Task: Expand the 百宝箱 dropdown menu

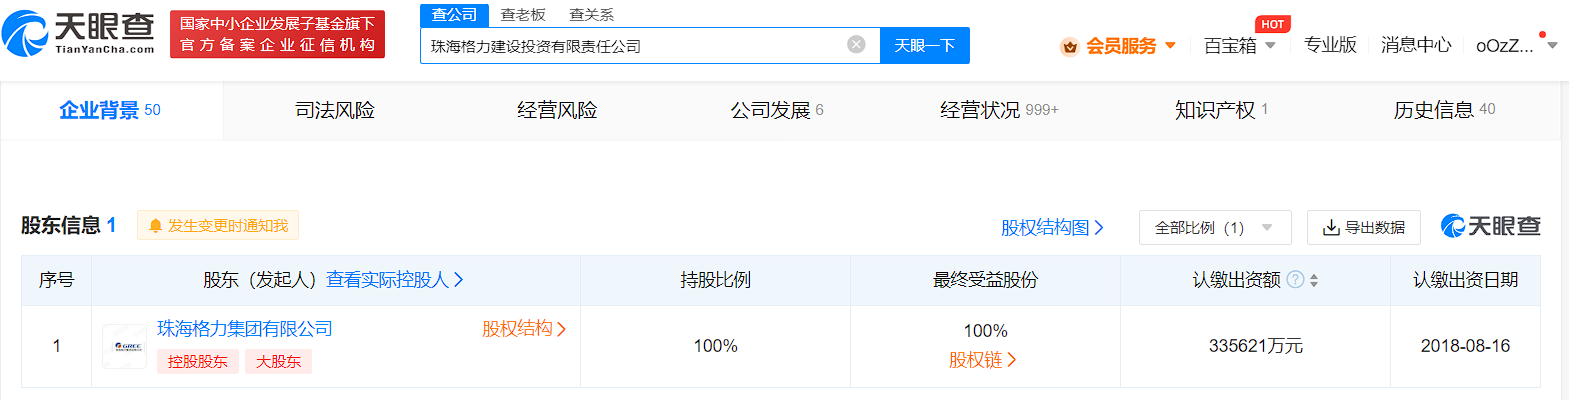Action: coord(1240,45)
